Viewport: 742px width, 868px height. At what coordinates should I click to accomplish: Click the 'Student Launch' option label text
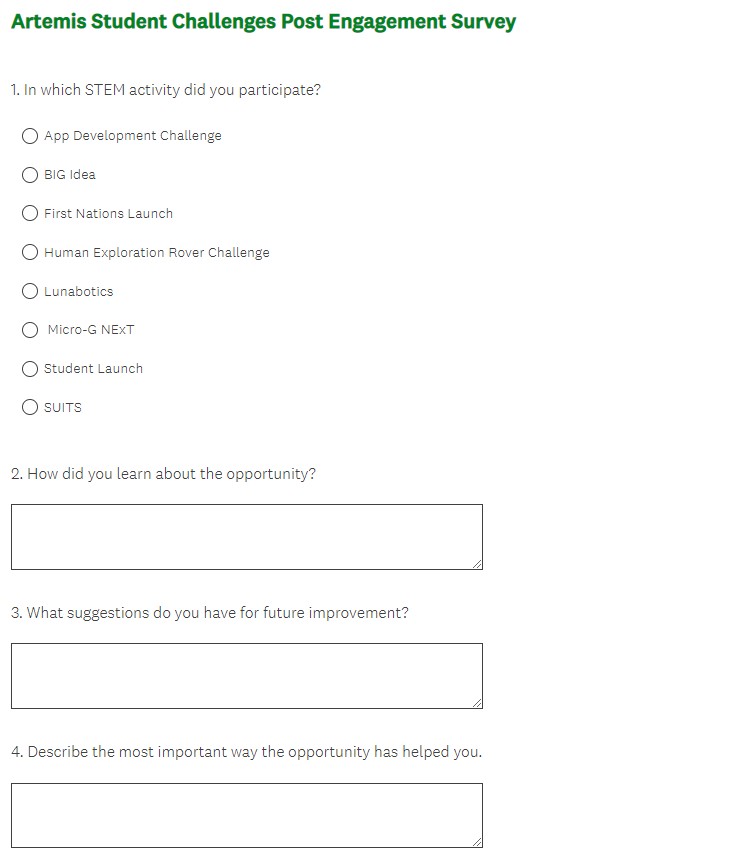point(93,369)
